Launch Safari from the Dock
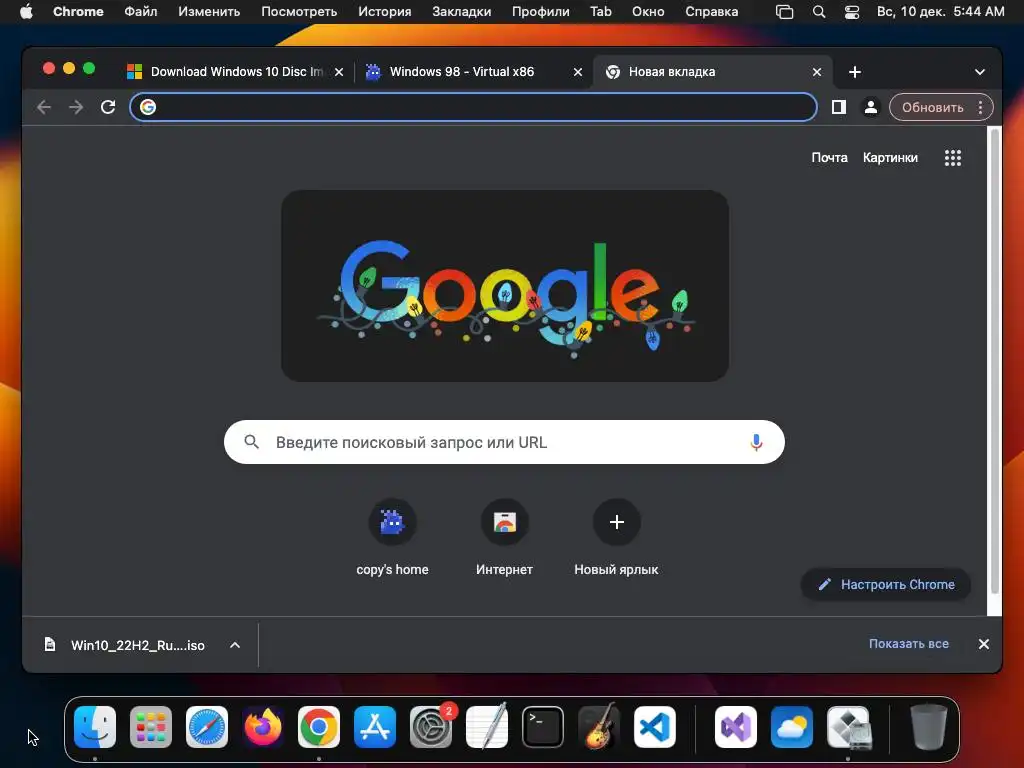 207,727
